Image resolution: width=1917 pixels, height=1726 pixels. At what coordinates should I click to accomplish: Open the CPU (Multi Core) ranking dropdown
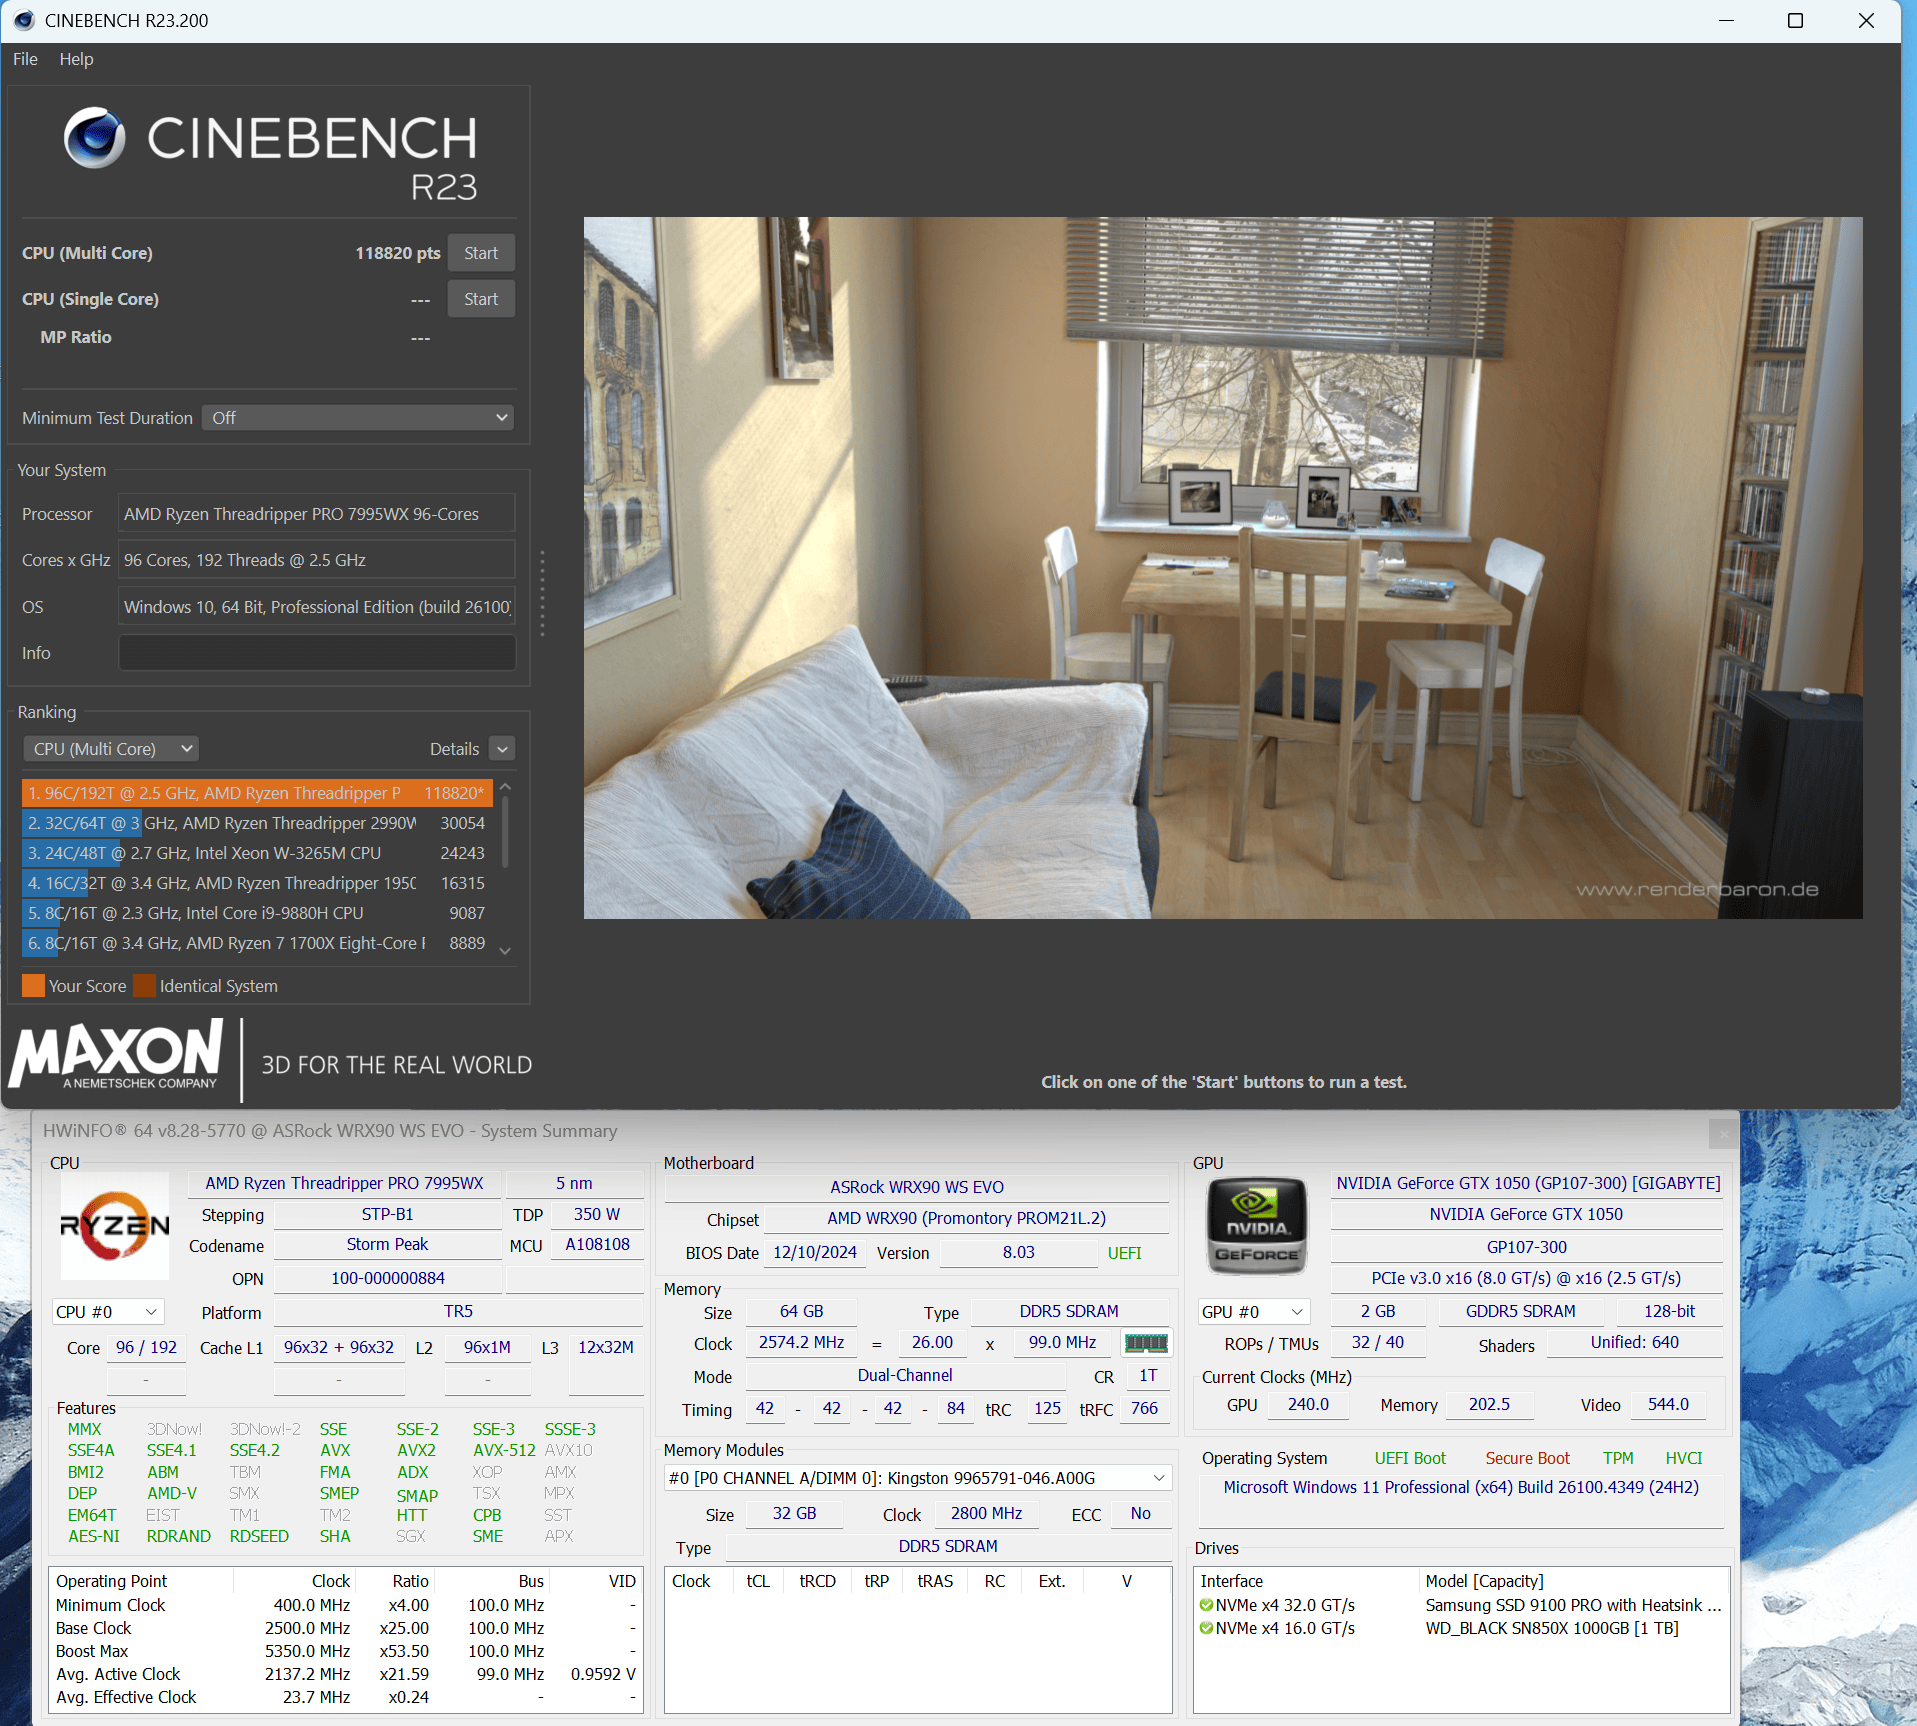click(x=111, y=749)
